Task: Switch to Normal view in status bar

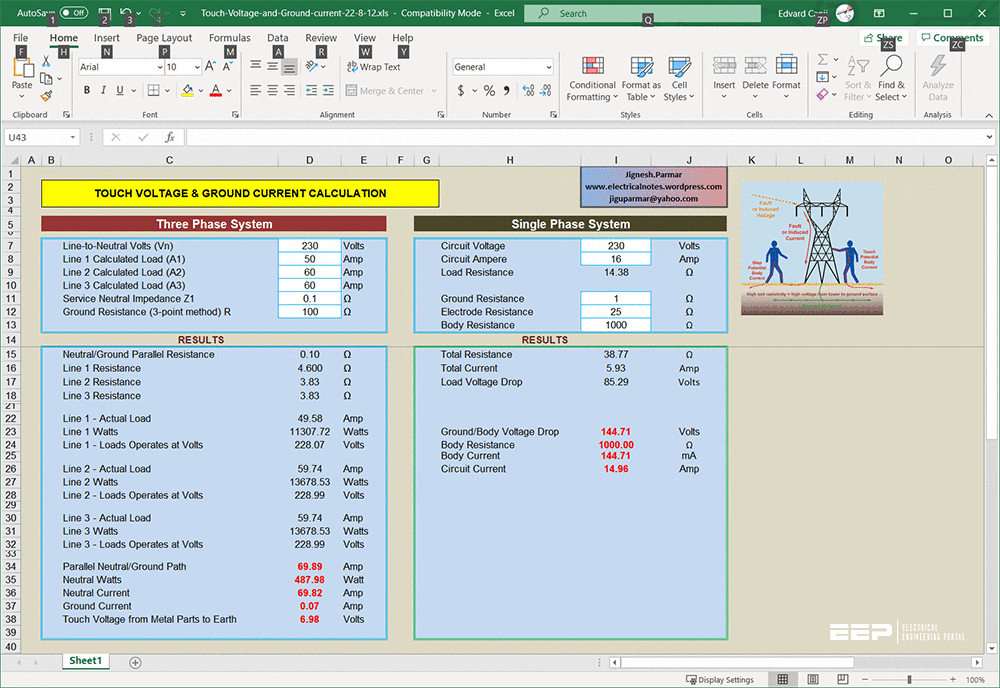Action: 783,680
